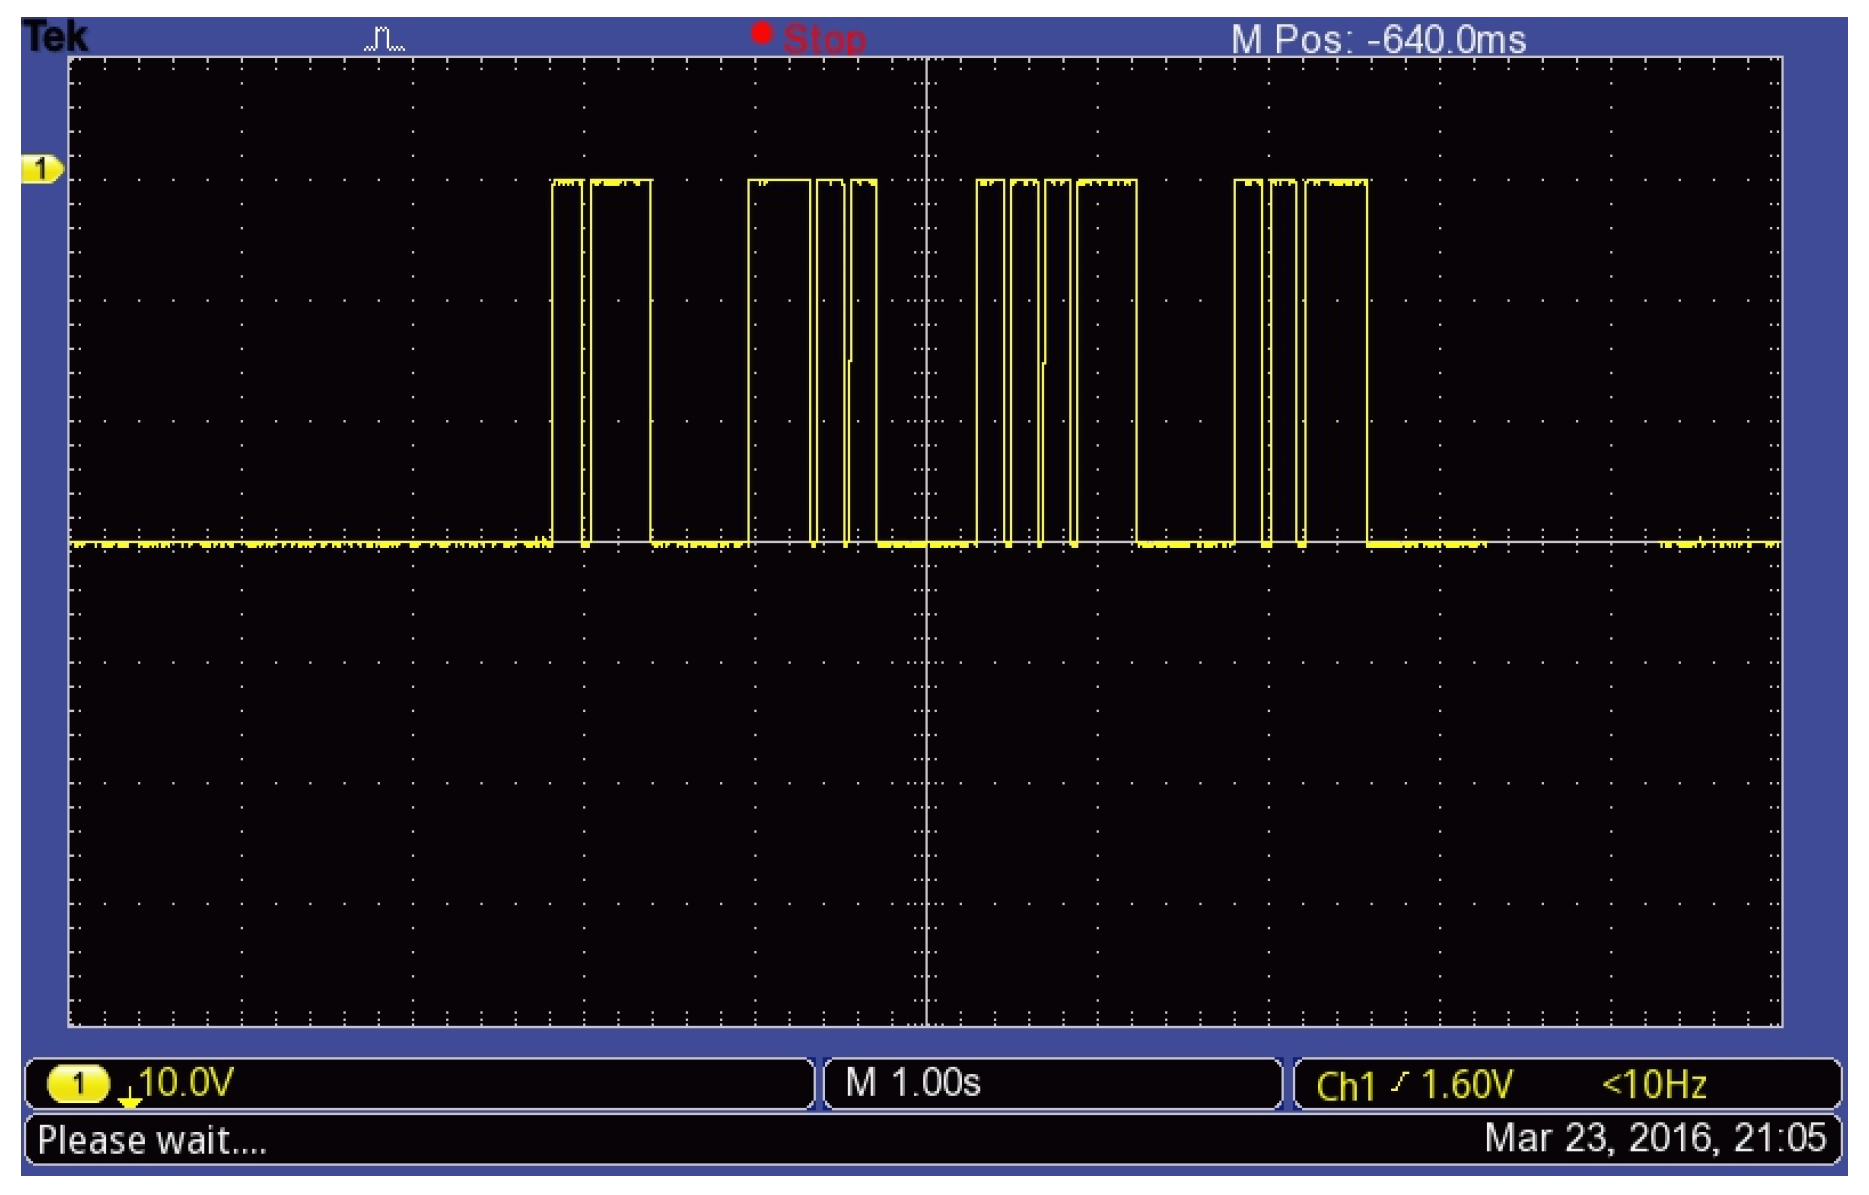The width and height of the screenshot is (1869, 1195).
Task: Select the yellow Channel 1 badge in status bar
Action: point(78,1083)
